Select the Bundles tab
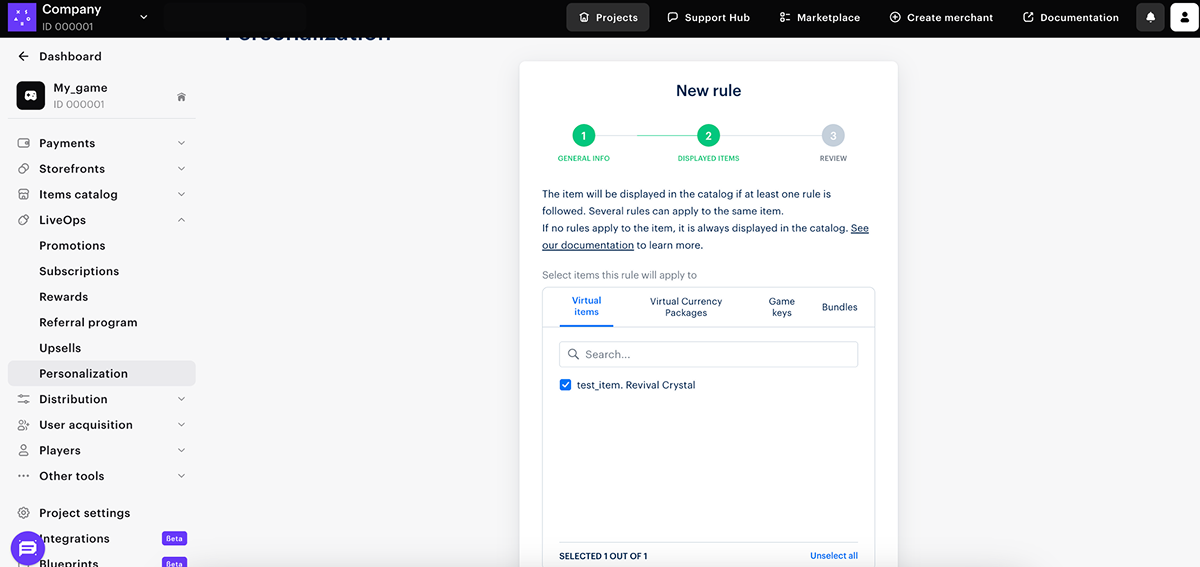Screen dimensions: 1200x567 (x=839, y=307)
